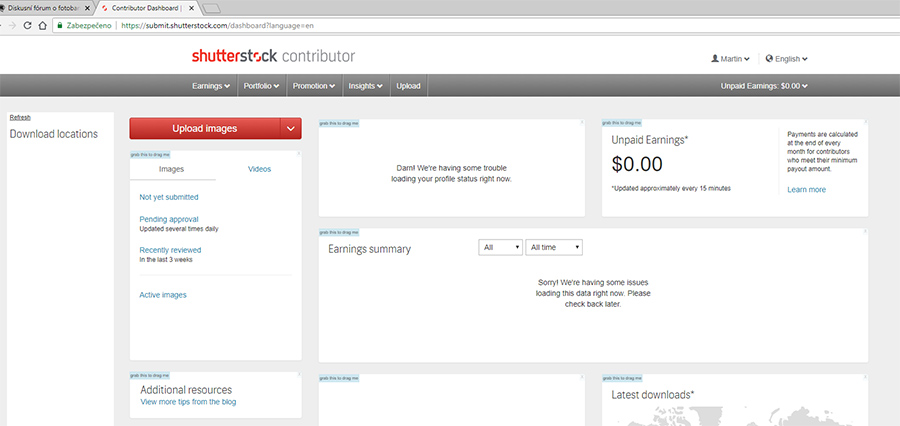Open the Martin account dropdown

tap(730, 59)
